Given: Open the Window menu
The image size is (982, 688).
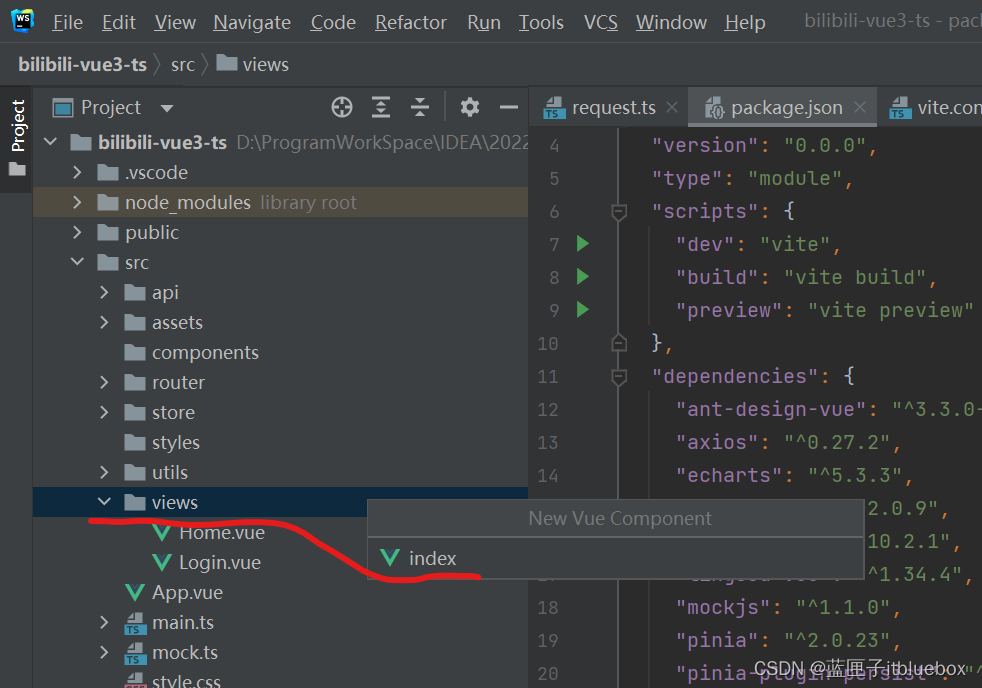Looking at the screenshot, I should pos(671,23).
